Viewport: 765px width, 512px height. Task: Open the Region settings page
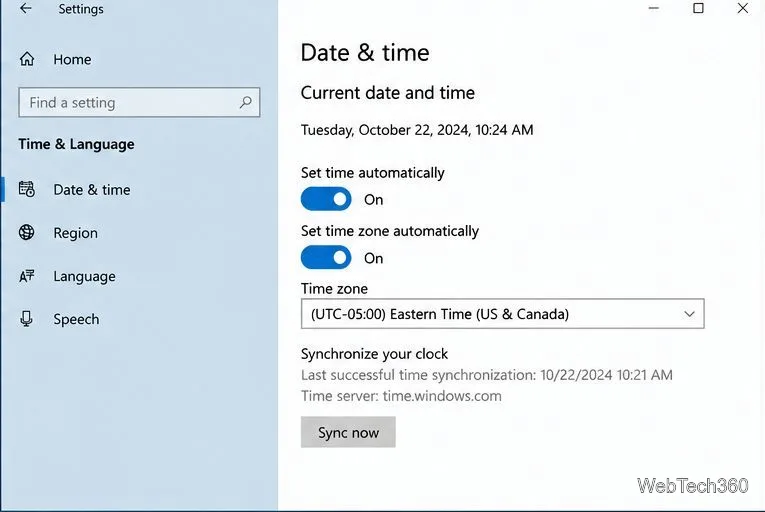tap(76, 233)
